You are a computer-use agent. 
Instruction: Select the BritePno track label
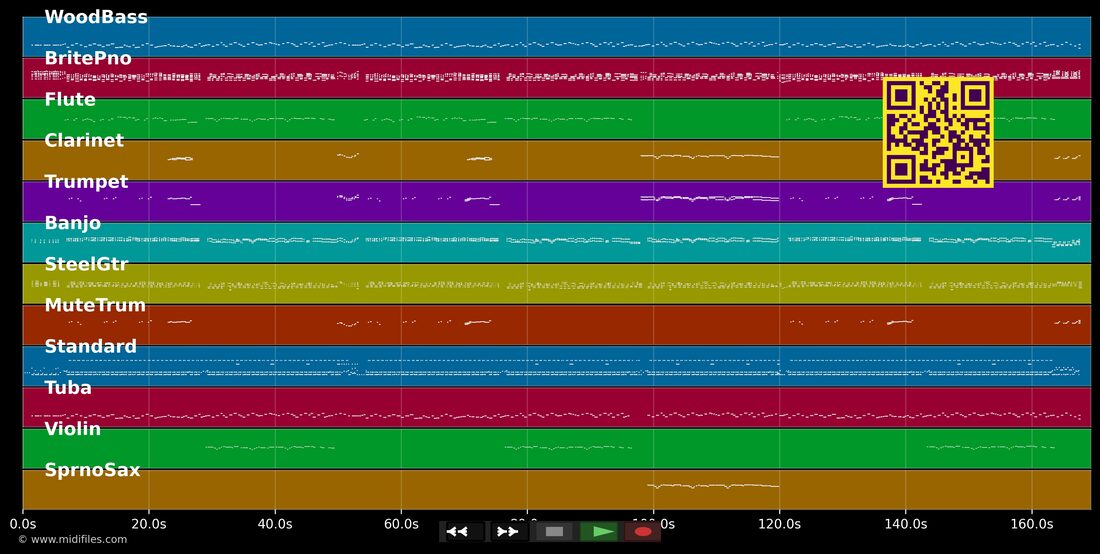click(x=88, y=58)
